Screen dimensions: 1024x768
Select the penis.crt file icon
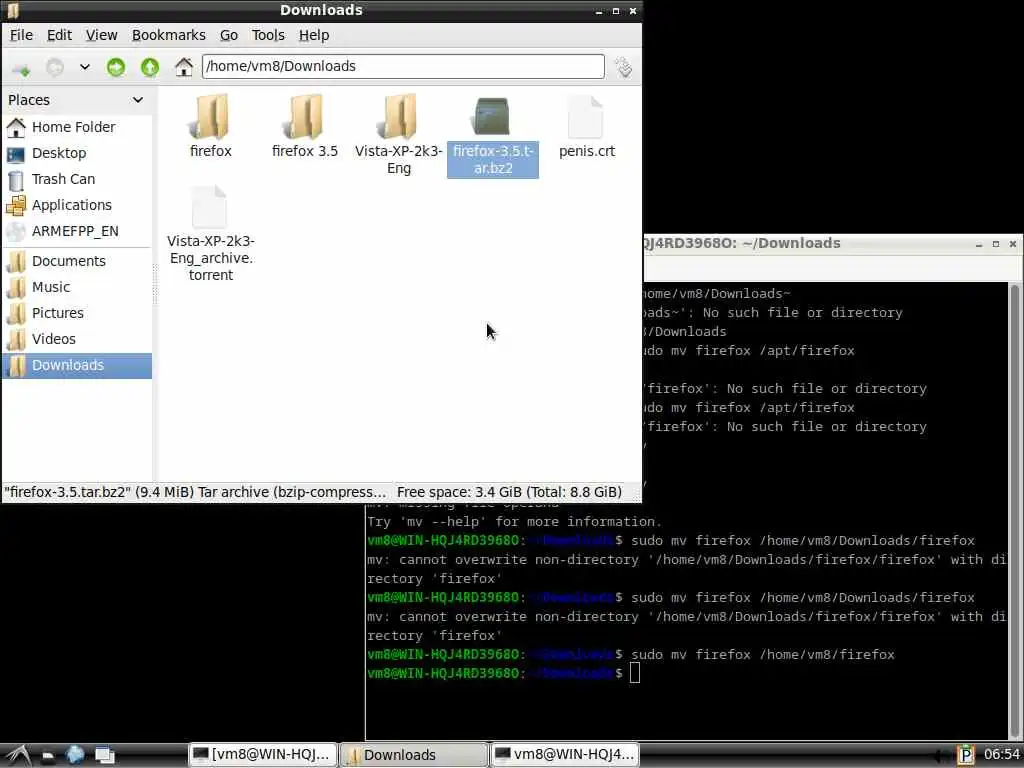pyautogui.click(x=586, y=127)
